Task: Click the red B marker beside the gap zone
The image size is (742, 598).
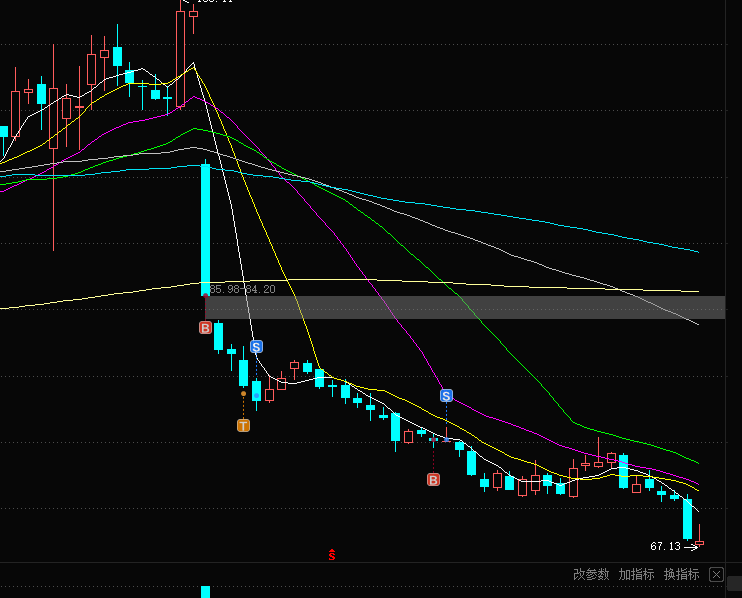Action: pyautogui.click(x=205, y=328)
